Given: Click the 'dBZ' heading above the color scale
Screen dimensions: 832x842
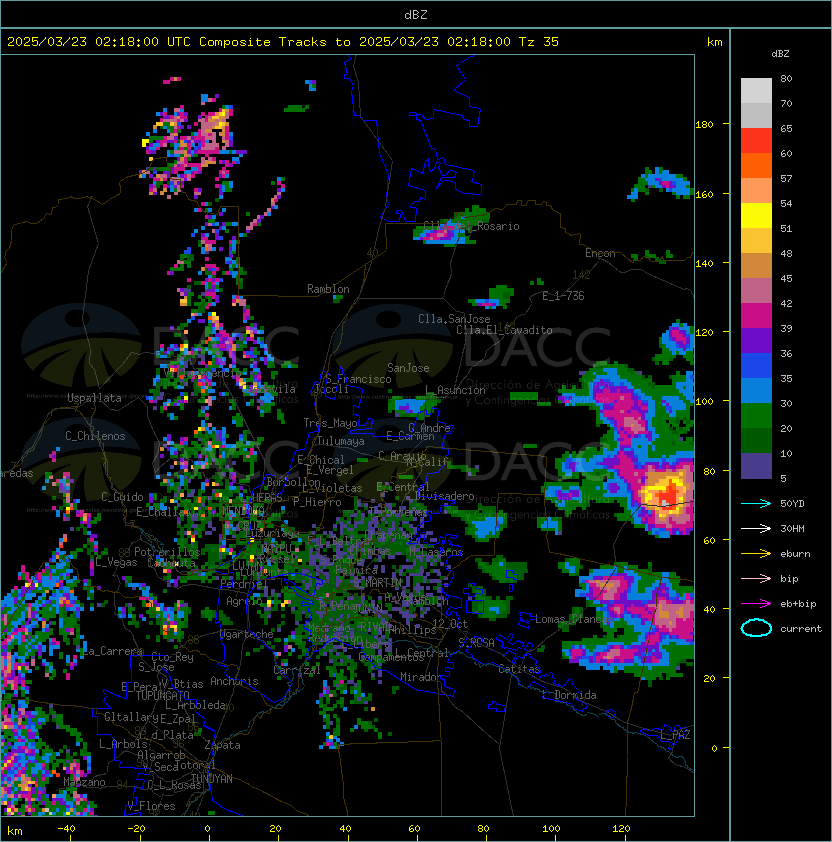Looking at the screenshot, I should pyautogui.click(x=780, y=54).
